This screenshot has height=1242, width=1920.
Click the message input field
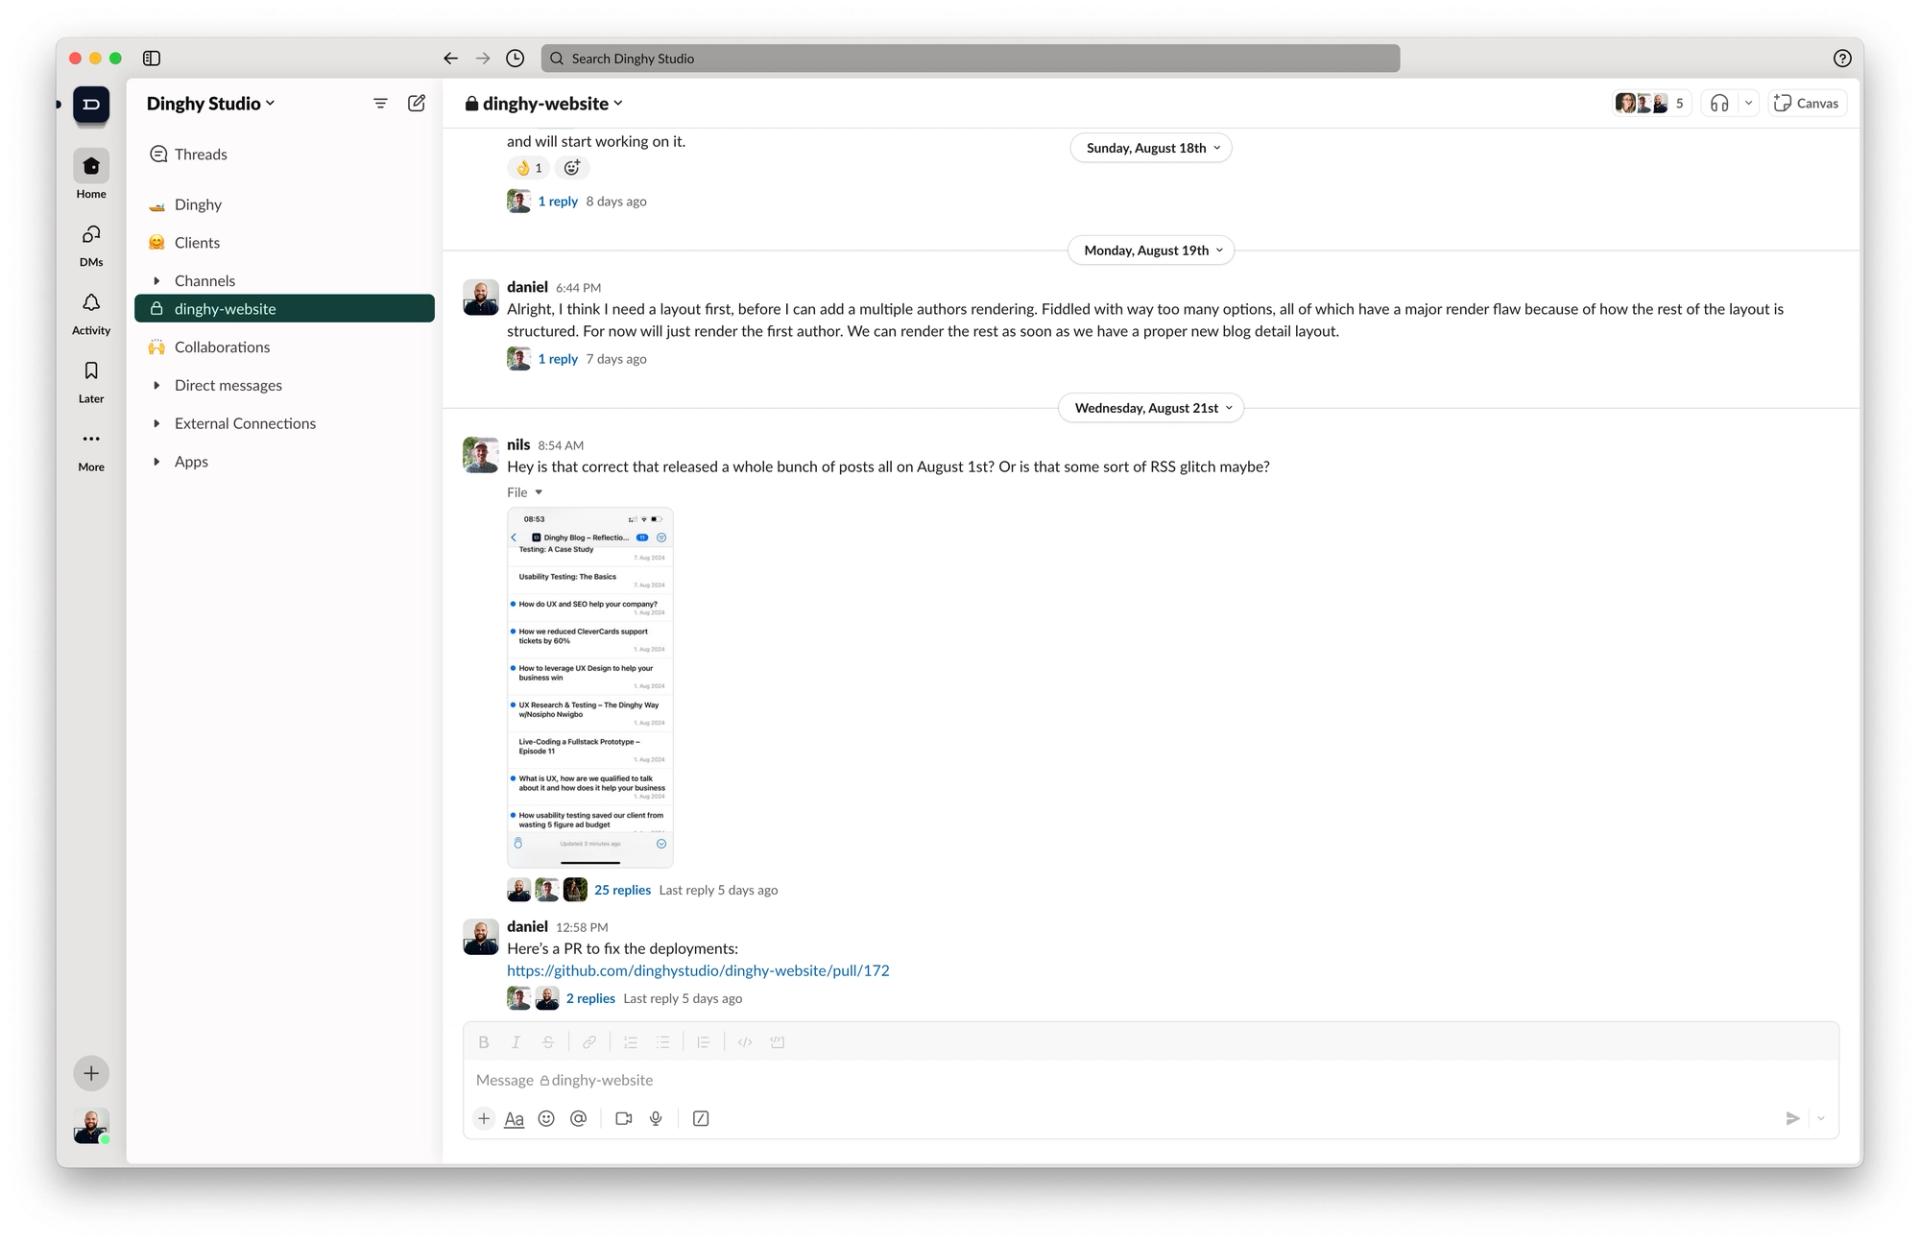tap(1152, 1078)
